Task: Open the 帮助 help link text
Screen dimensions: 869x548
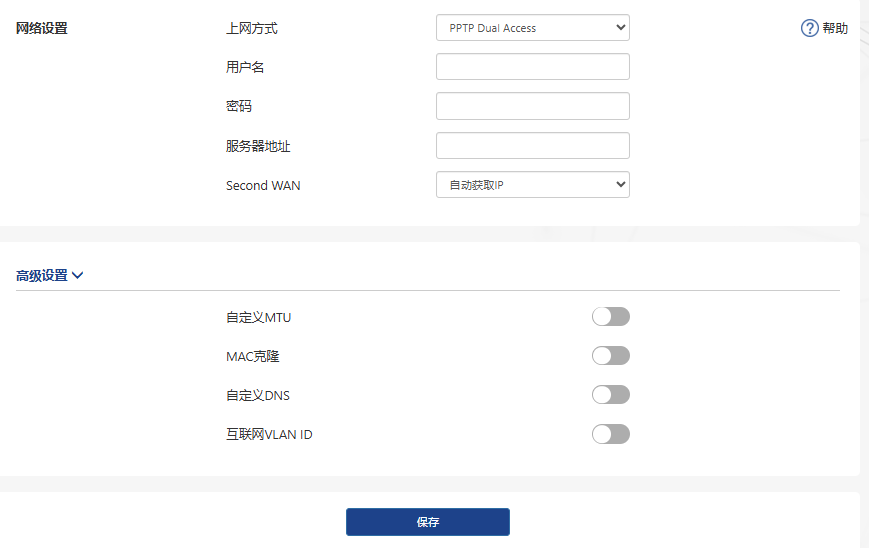Action: (835, 28)
